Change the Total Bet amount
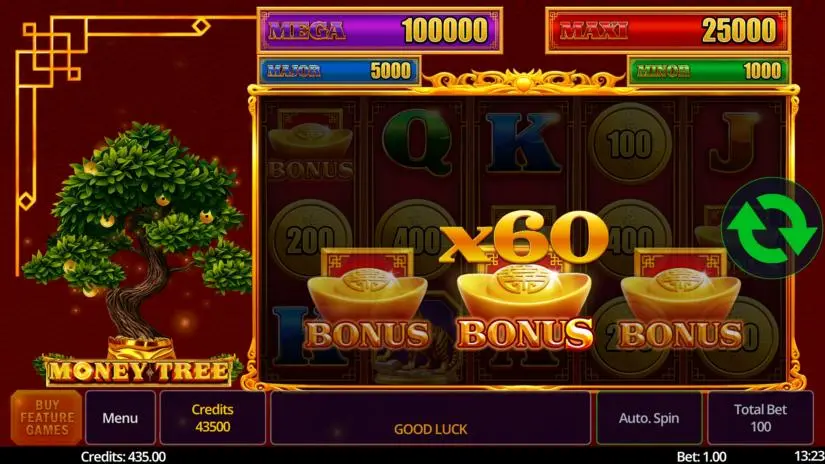825x464 pixels. [x=760, y=418]
